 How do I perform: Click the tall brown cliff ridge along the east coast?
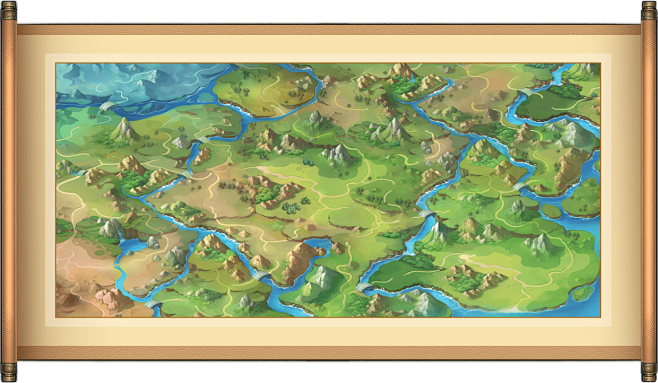pos(569,168)
